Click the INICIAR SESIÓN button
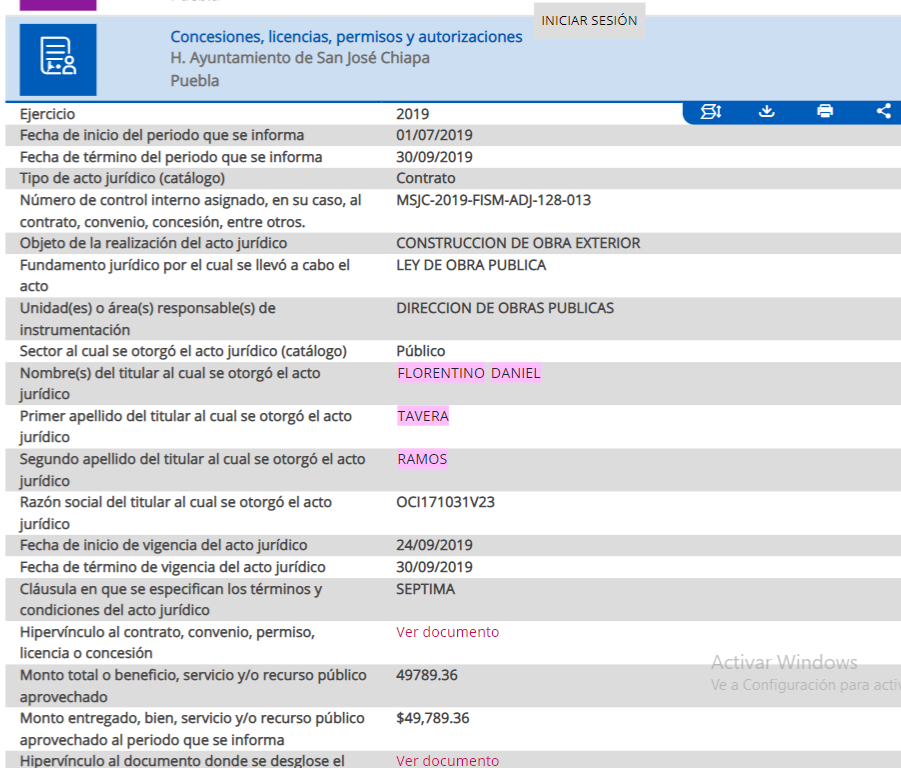The height and width of the screenshot is (768, 901). point(589,20)
